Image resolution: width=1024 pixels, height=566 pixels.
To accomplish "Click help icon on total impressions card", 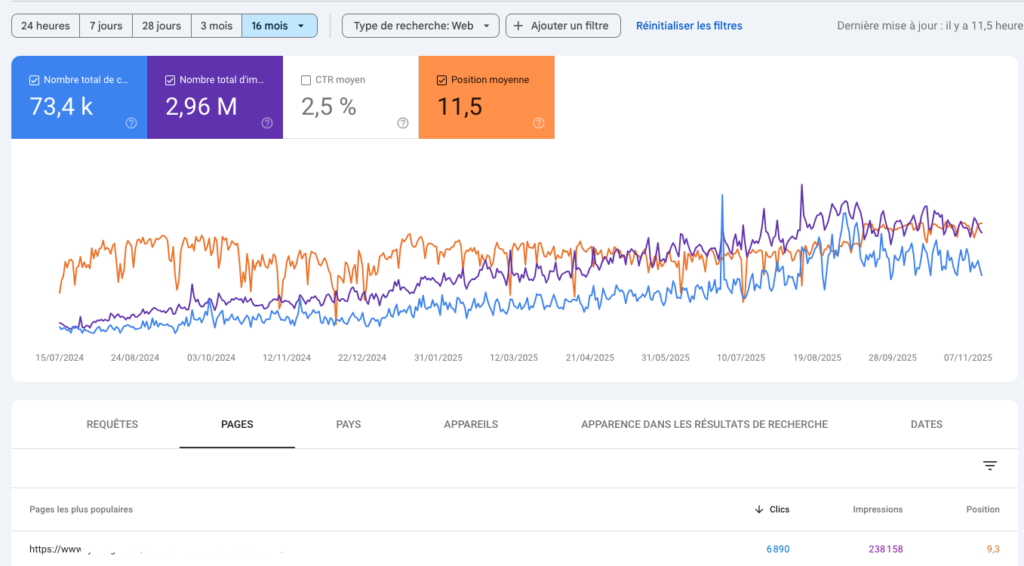I will [267, 123].
